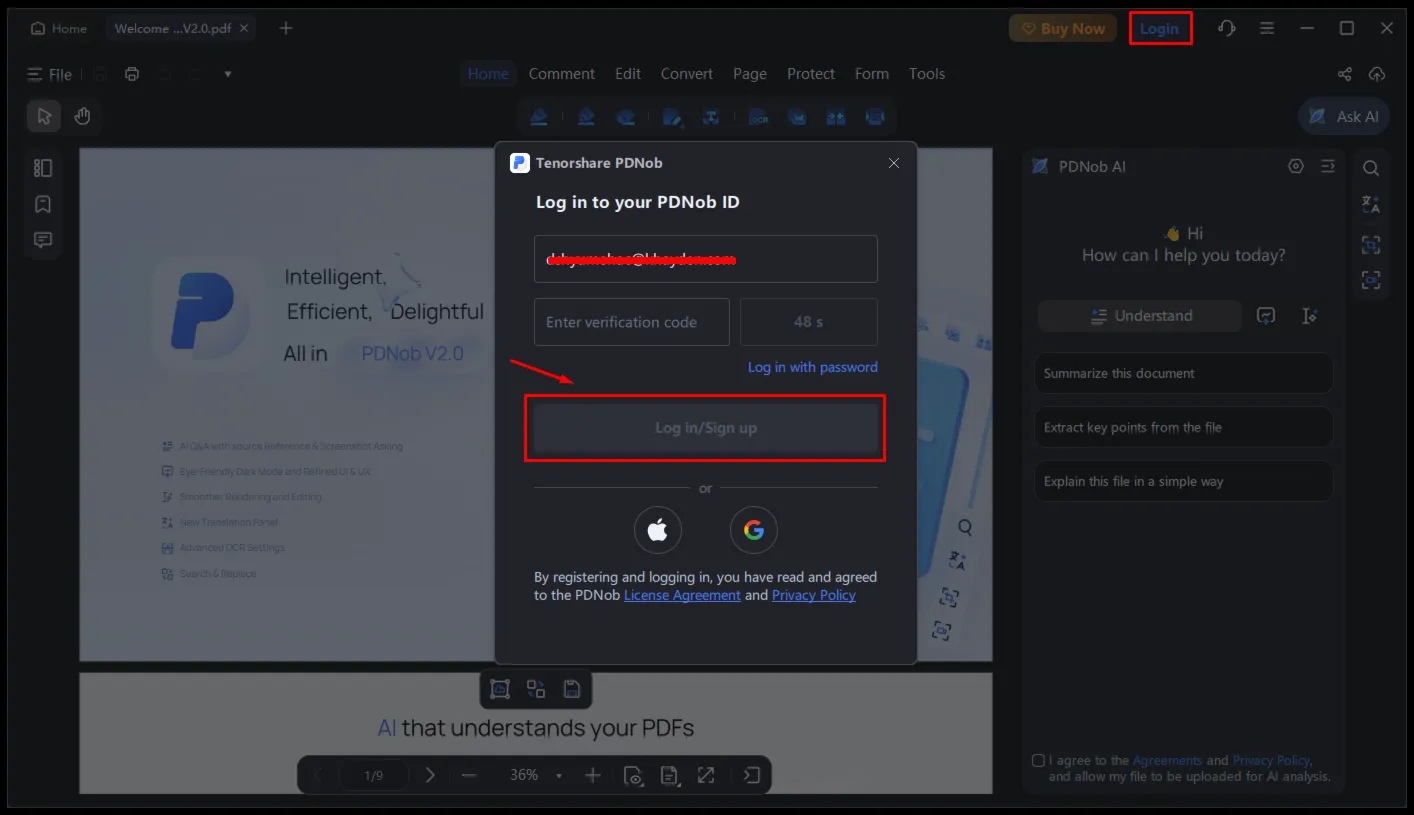Image resolution: width=1414 pixels, height=815 pixels.
Task: Click the cloud upload icon
Action: point(1377,74)
